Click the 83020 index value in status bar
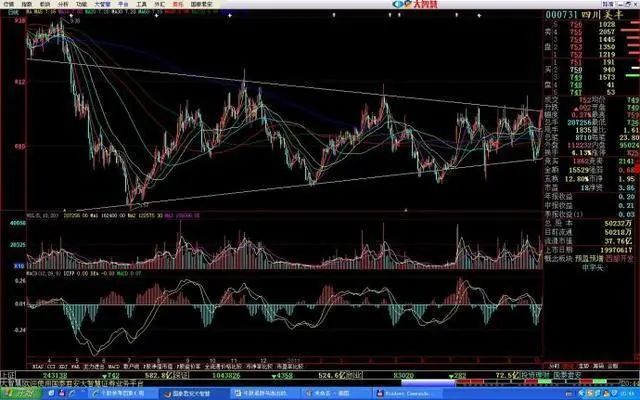The height and width of the screenshot is (400, 640). click(404, 375)
